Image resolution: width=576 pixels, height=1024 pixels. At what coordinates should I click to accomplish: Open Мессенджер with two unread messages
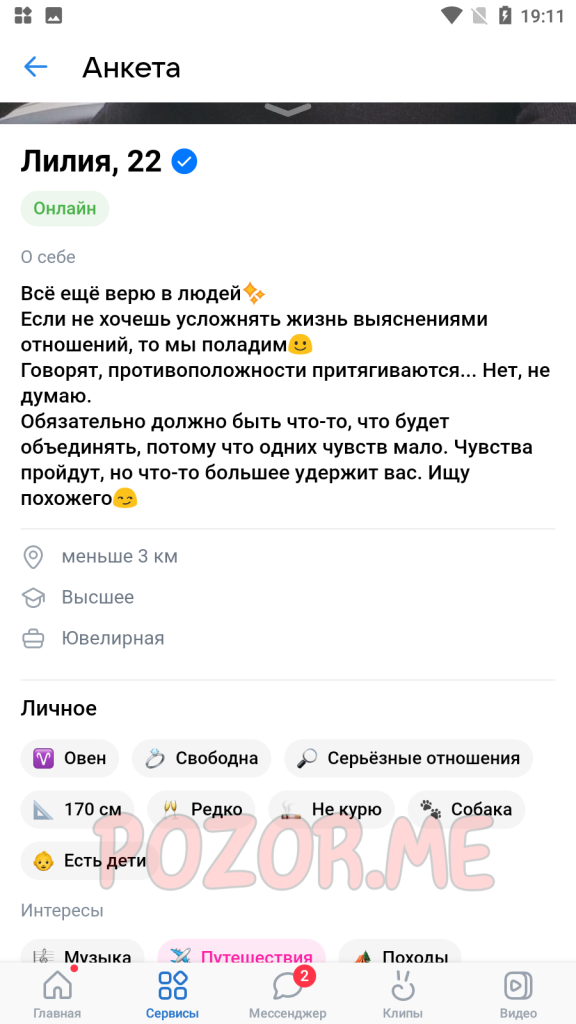[x=287, y=994]
